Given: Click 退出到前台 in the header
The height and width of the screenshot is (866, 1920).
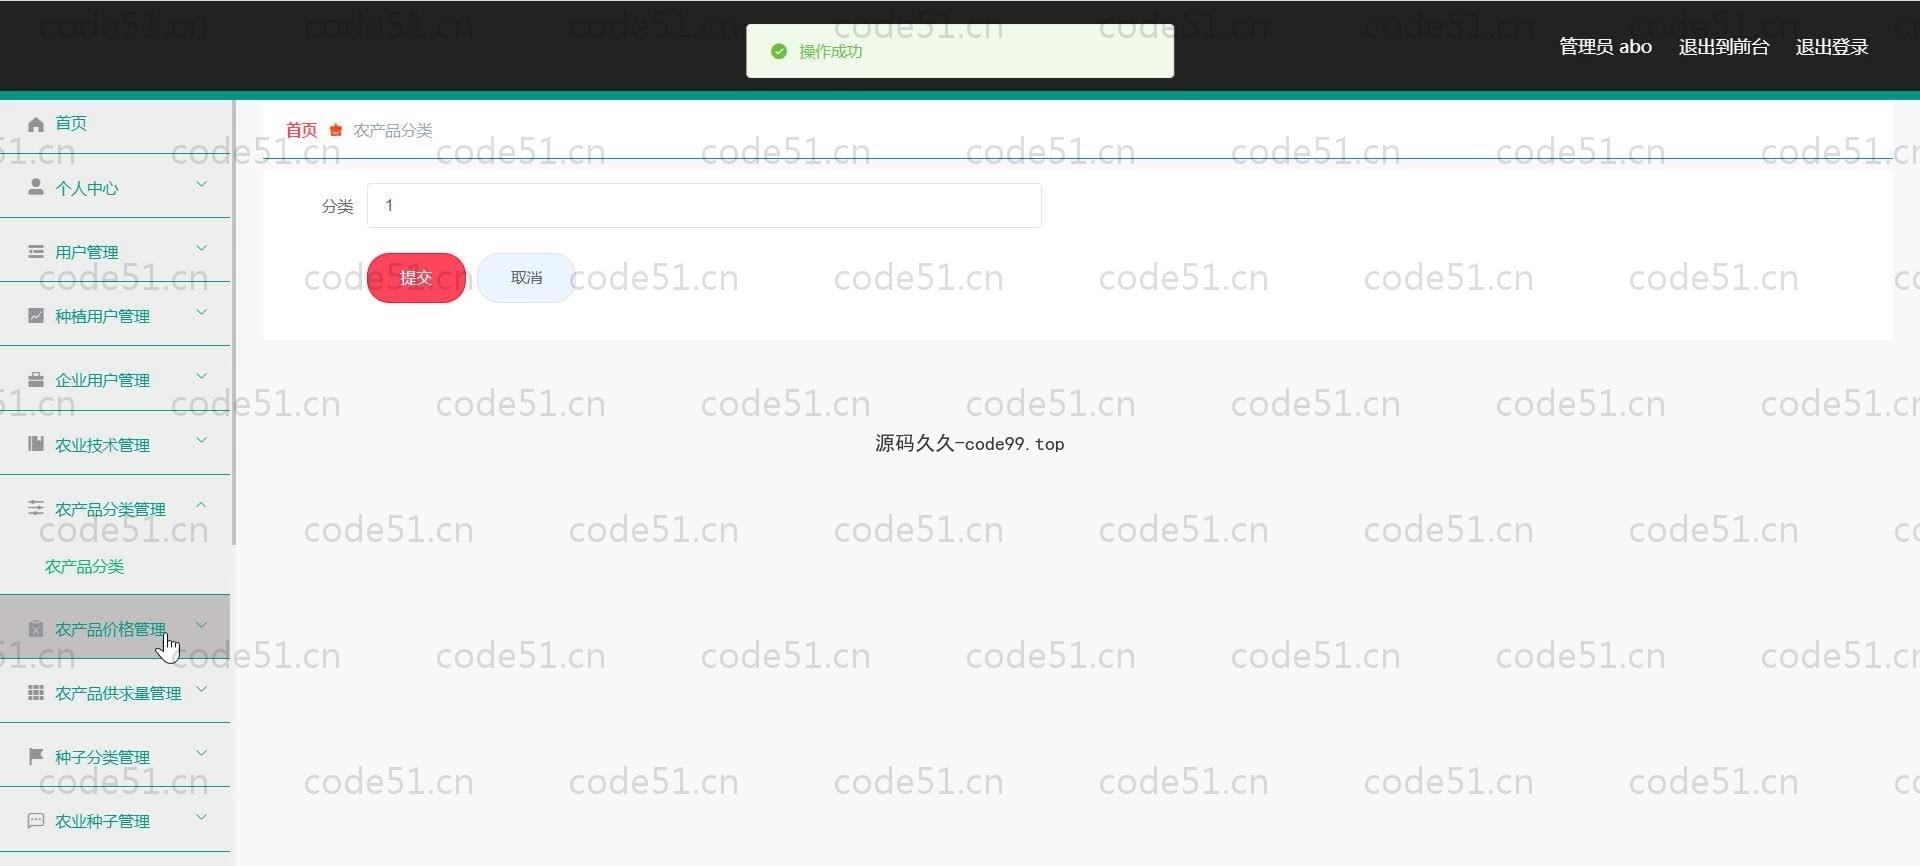Looking at the screenshot, I should click(x=1724, y=47).
